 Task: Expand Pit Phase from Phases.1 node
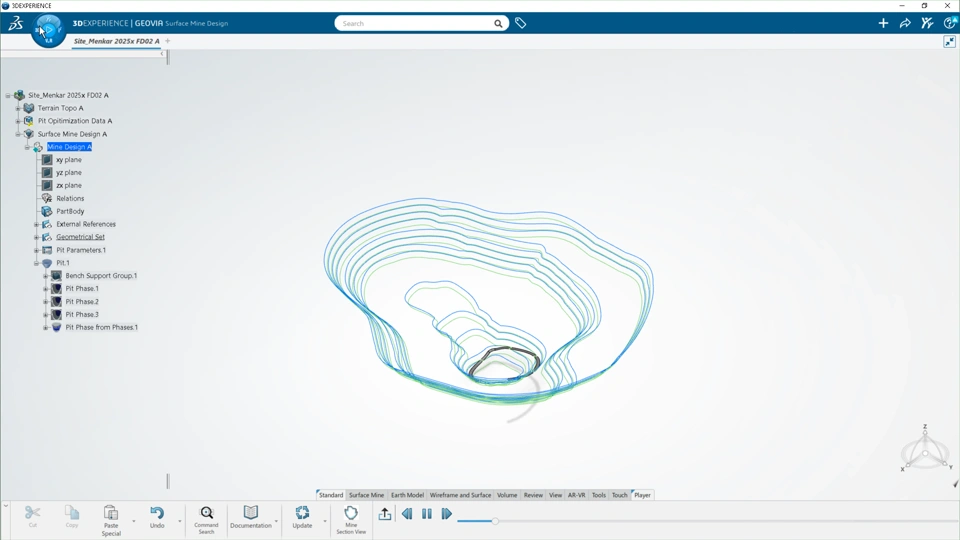[45, 328]
